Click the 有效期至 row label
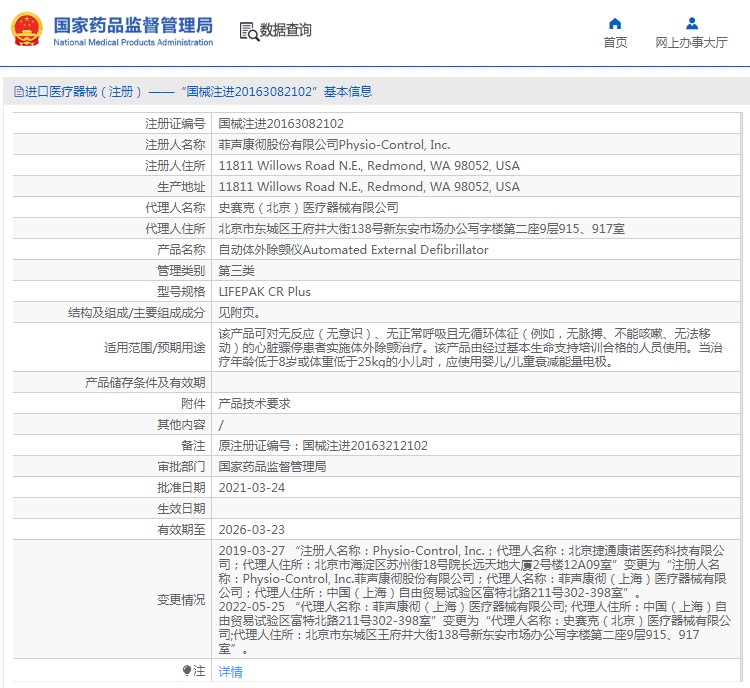The image size is (750, 688). point(181,530)
